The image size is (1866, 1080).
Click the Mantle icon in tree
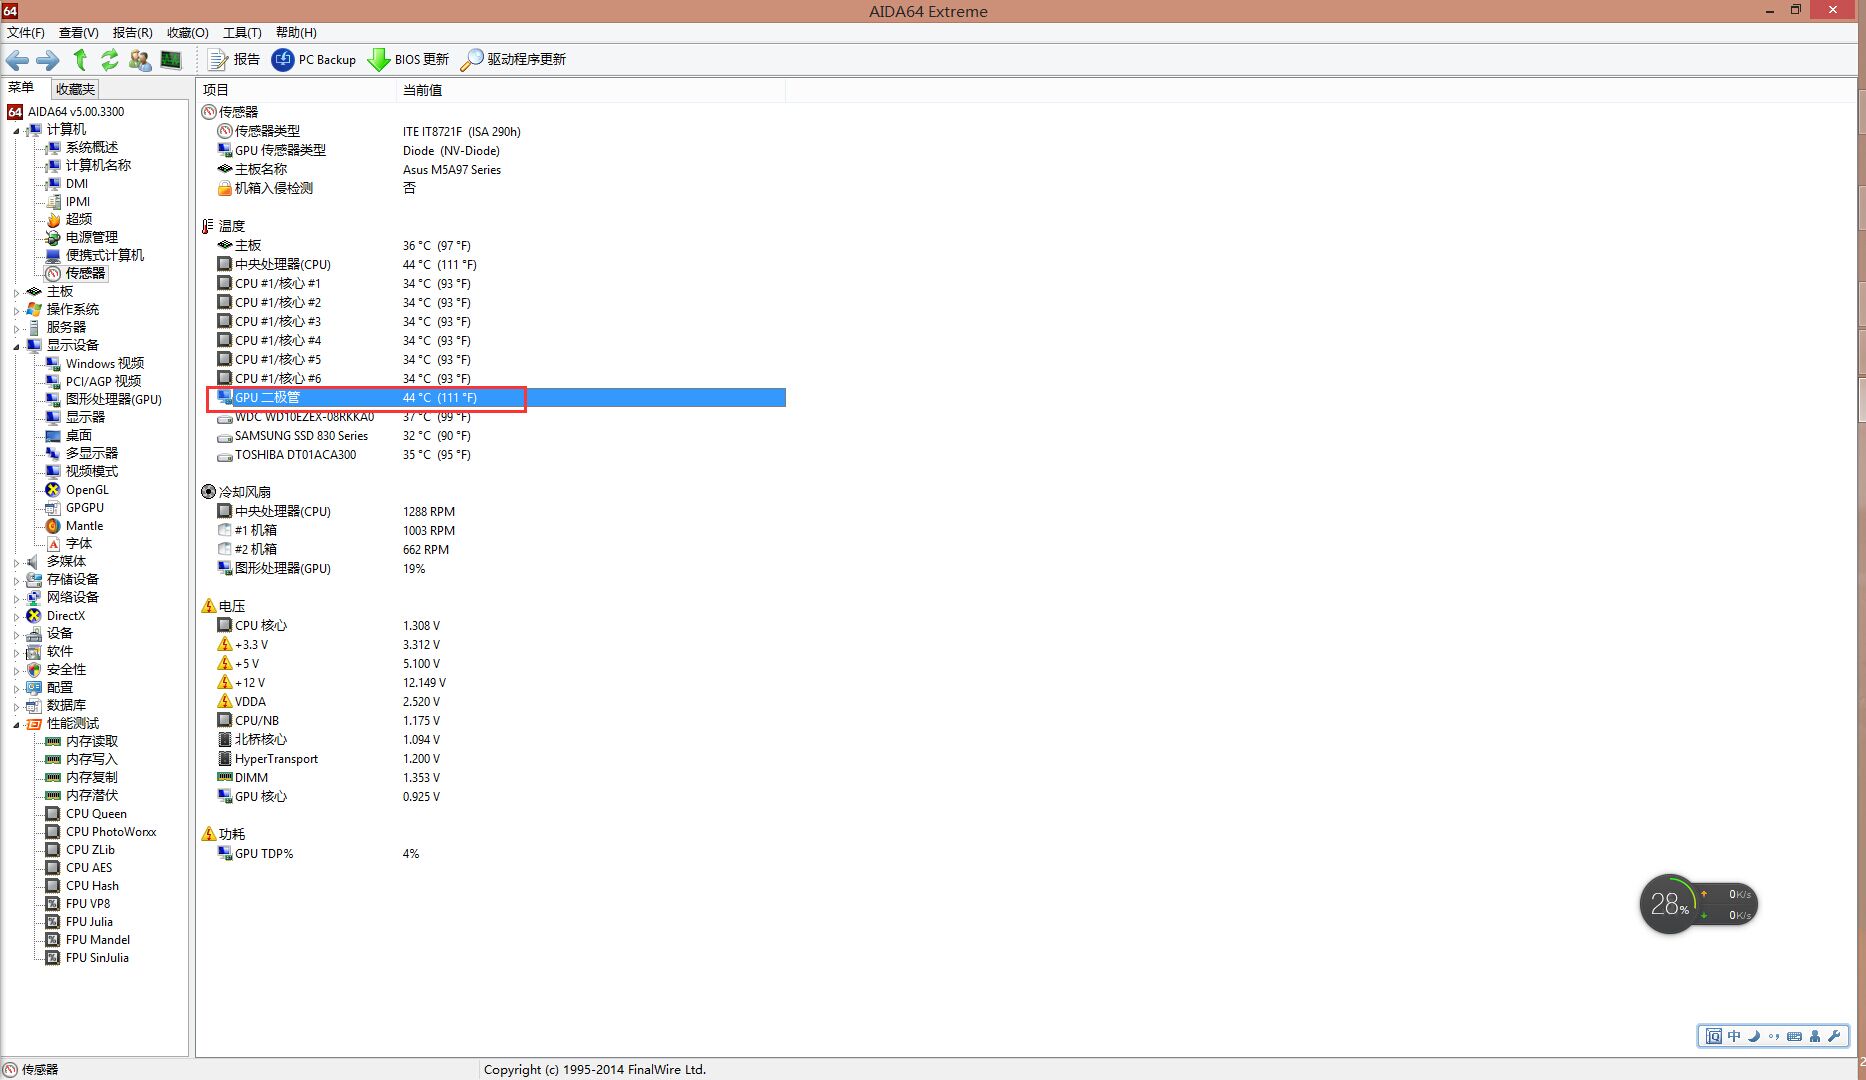pyautogui.click(x=53, y=526)
